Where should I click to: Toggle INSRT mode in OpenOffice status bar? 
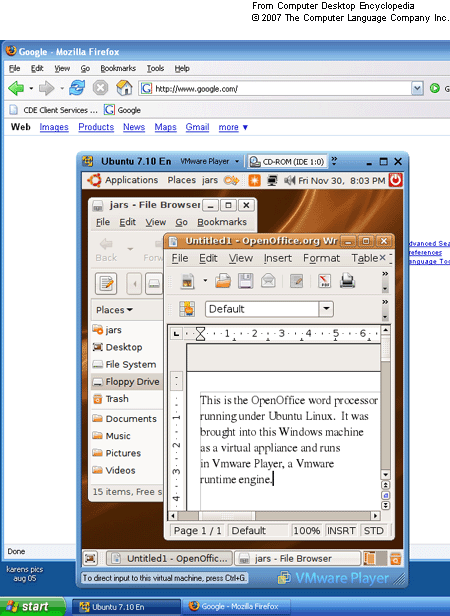pos(341,531)
